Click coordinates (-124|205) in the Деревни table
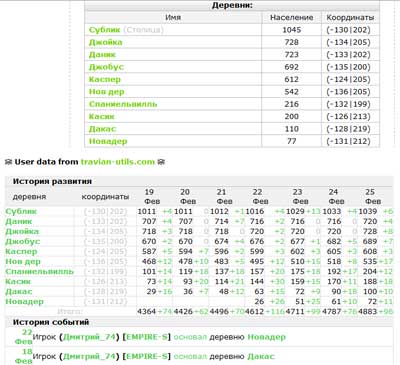The image size is (400, 365). pos(348,79)
